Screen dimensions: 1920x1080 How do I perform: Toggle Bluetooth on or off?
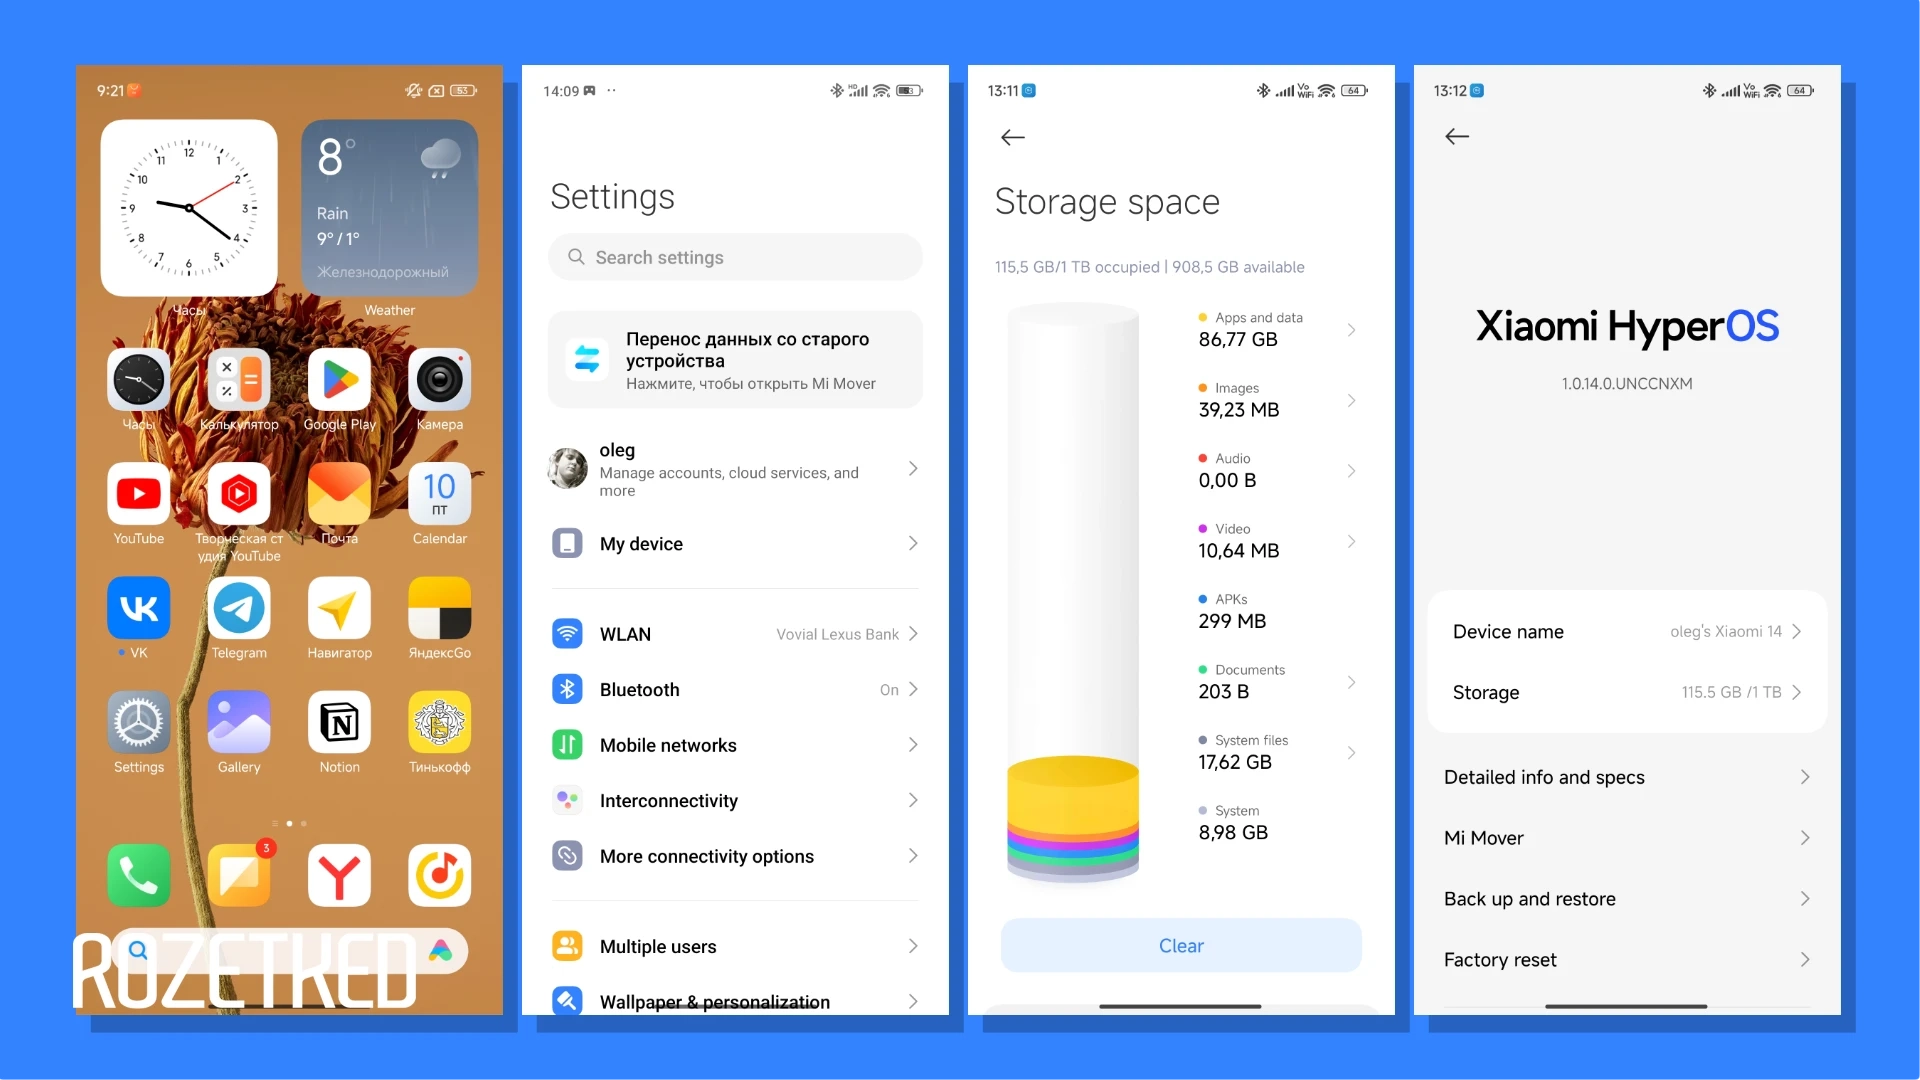pos(736,688)
